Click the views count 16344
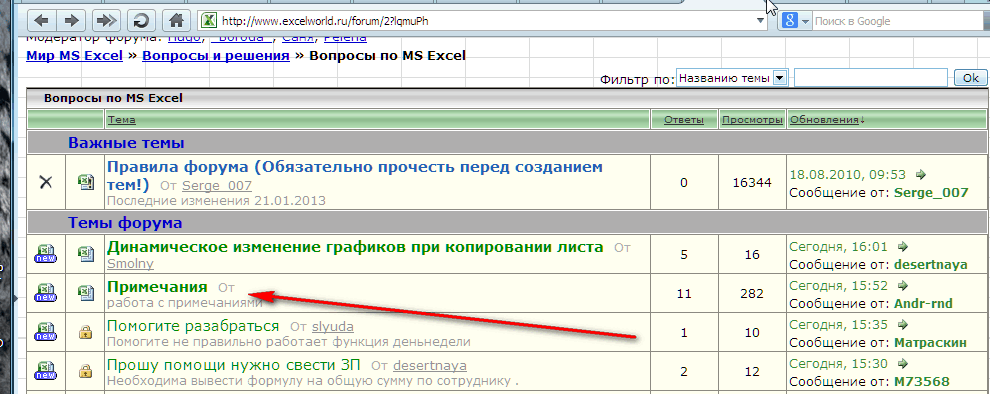This screenshot has height=394, width=990. pyautogui.click(x=753, y=183)
